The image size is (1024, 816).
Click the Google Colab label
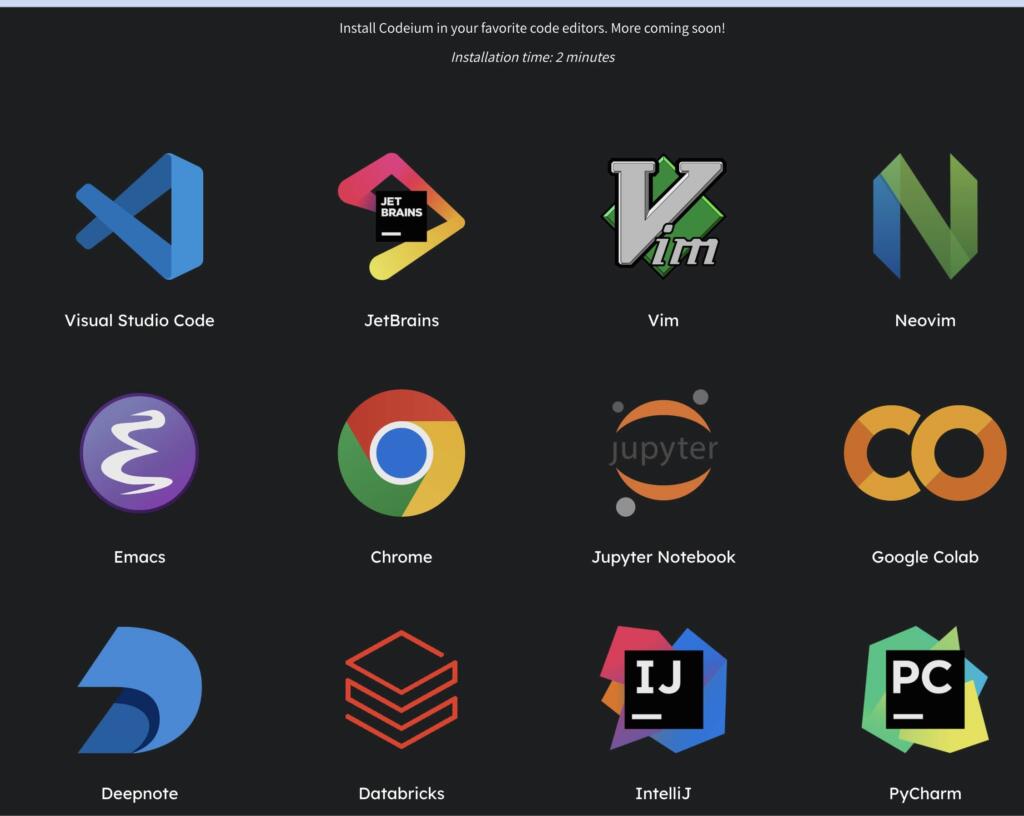[925, 557]
